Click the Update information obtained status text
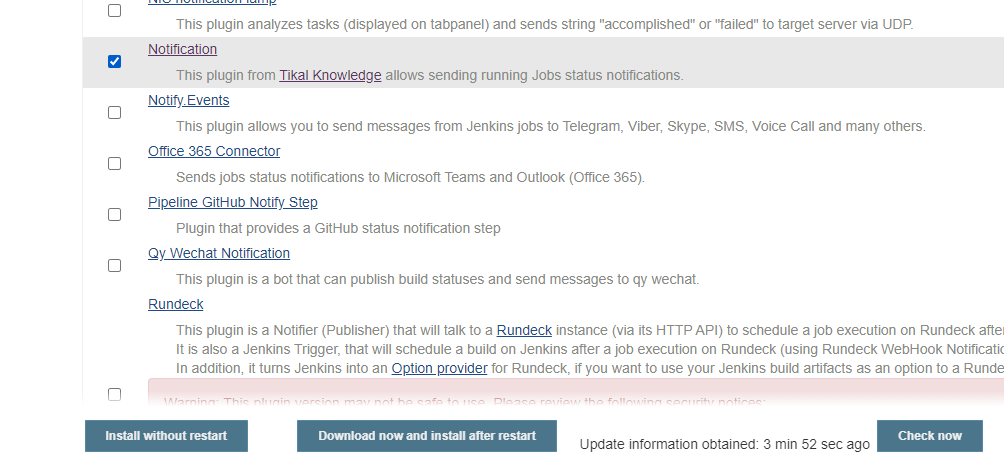The height and width of the screenshot is (465, 1004). [x=724, y=443]
